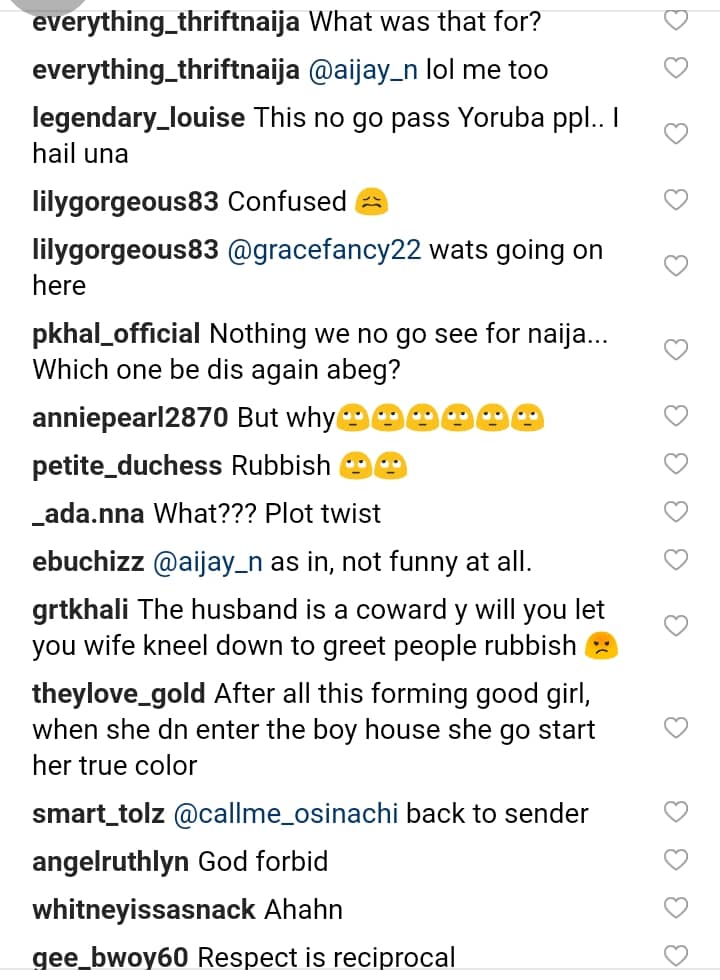This screenshot has width=720, height=980.
Task: Like legendary_louise's Yoruba ppl comment
Action: 677,134
